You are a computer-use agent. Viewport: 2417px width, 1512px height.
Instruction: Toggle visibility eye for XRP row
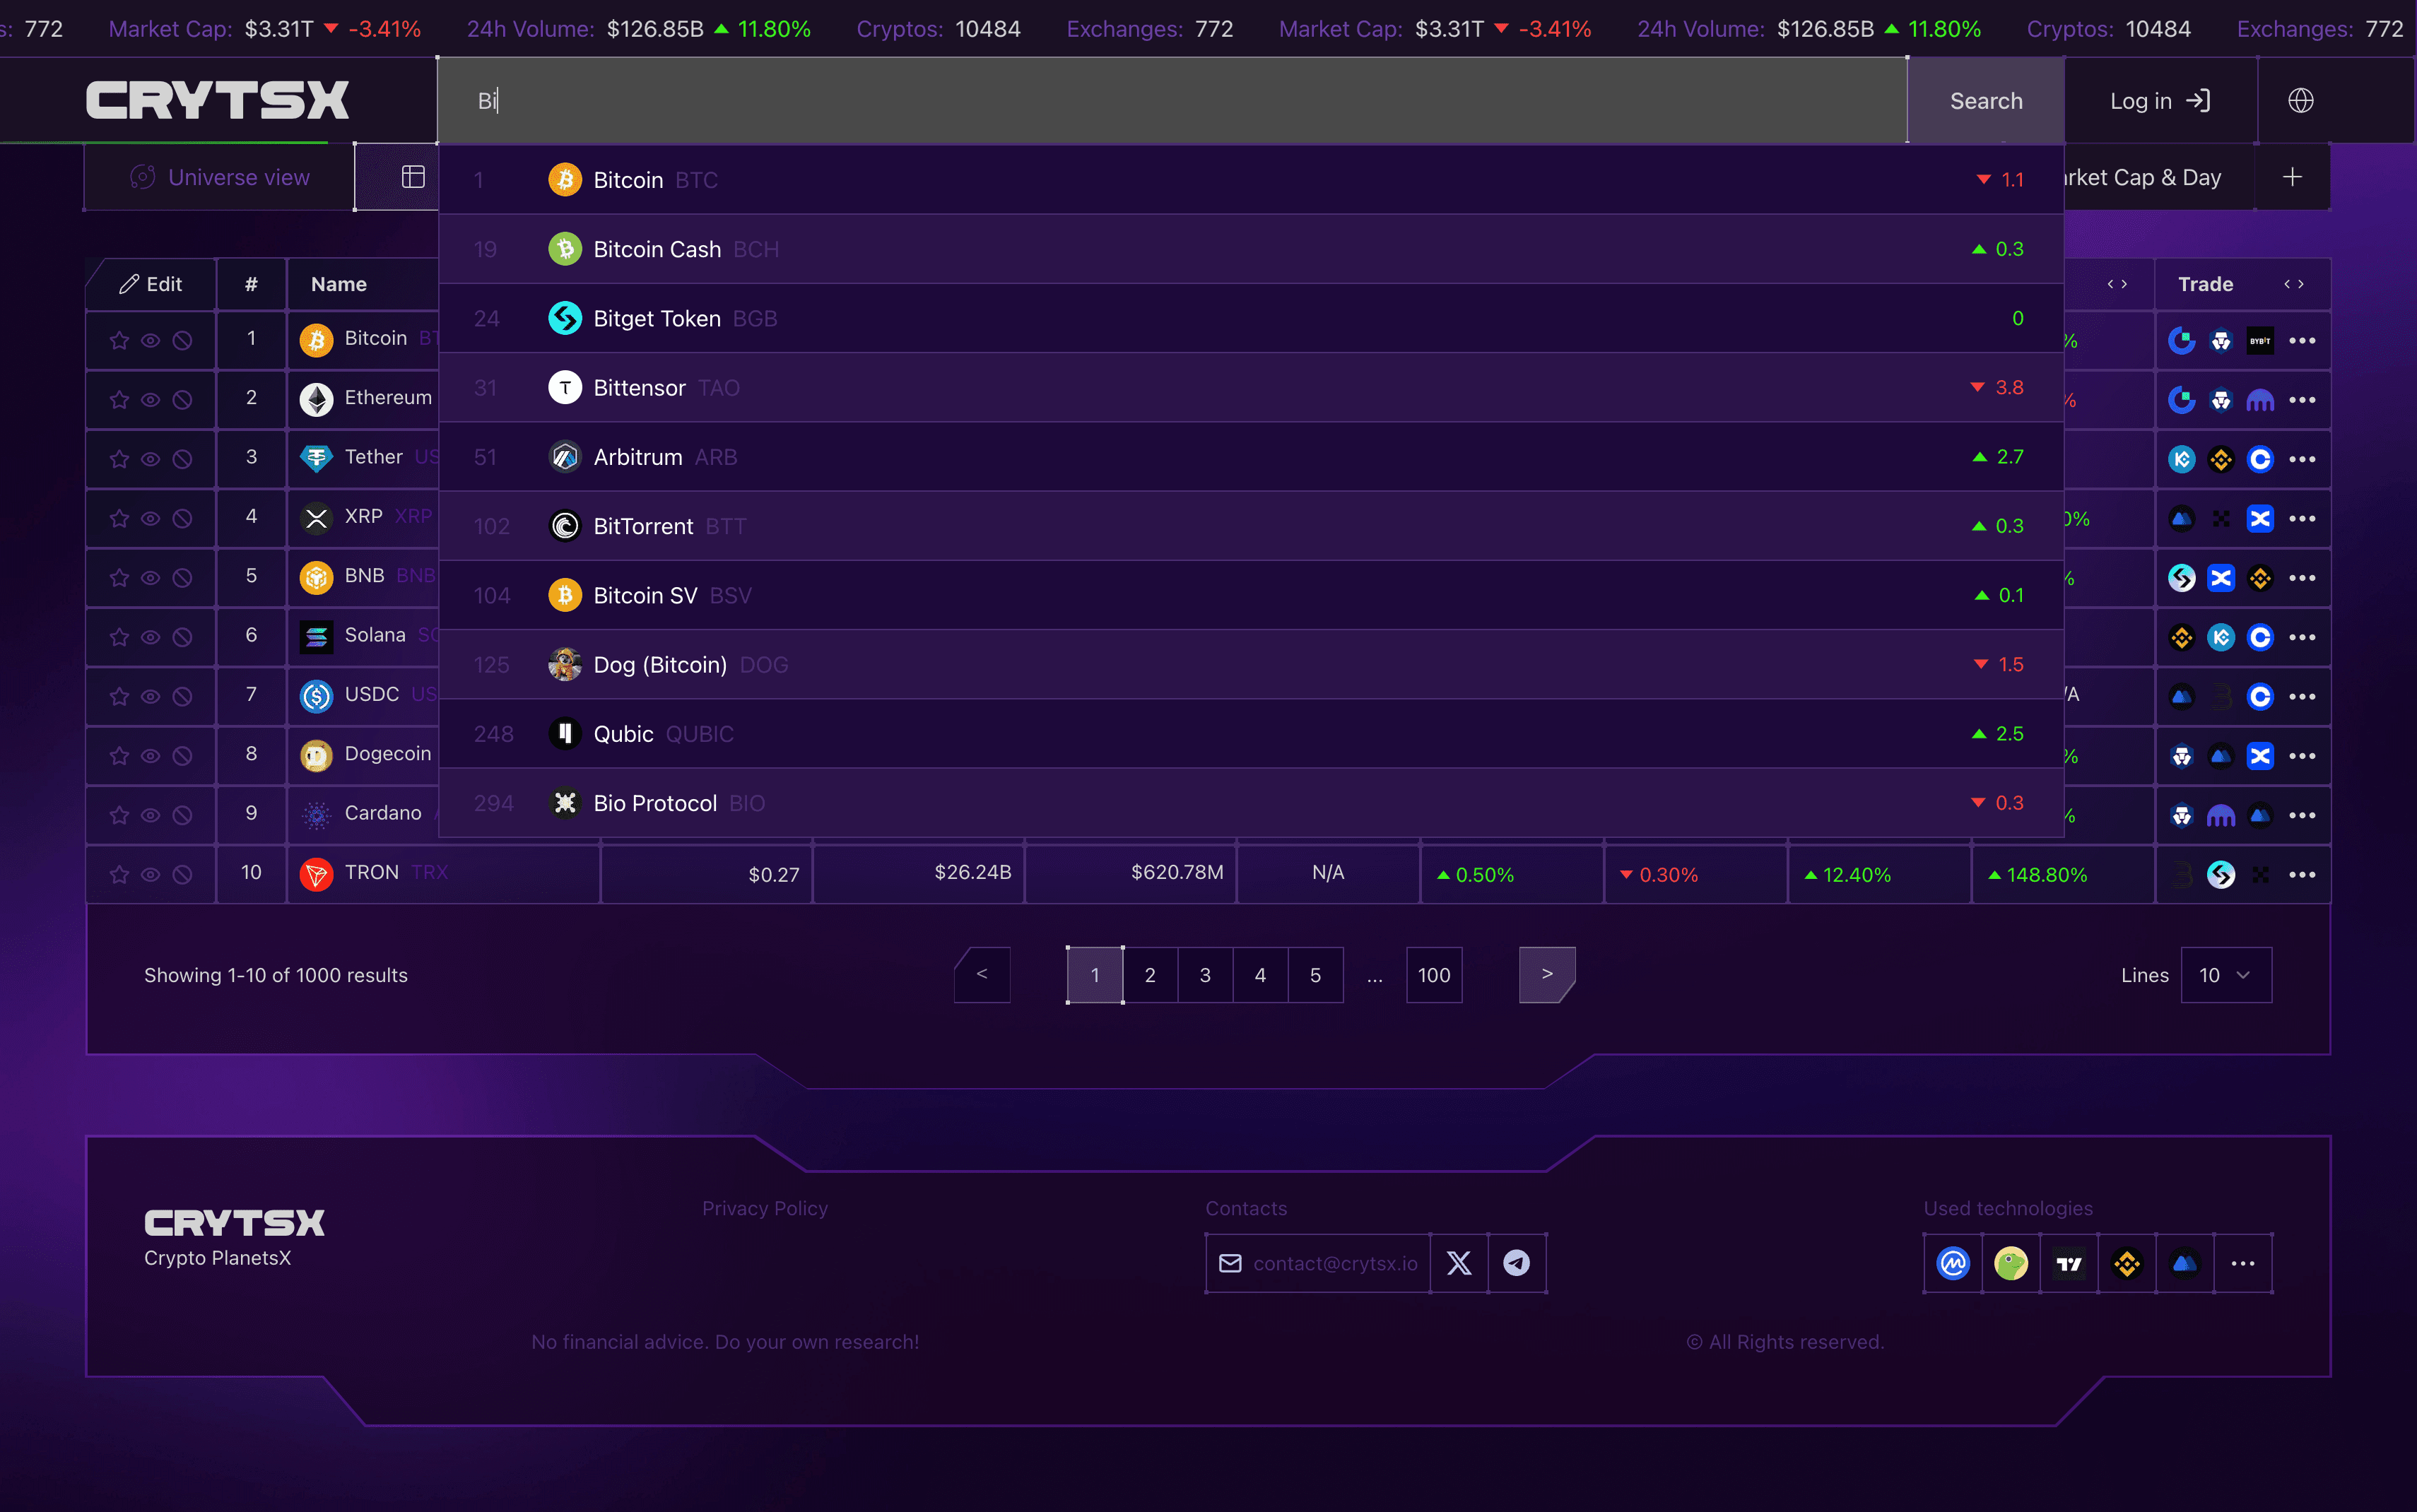coord(150,519)
